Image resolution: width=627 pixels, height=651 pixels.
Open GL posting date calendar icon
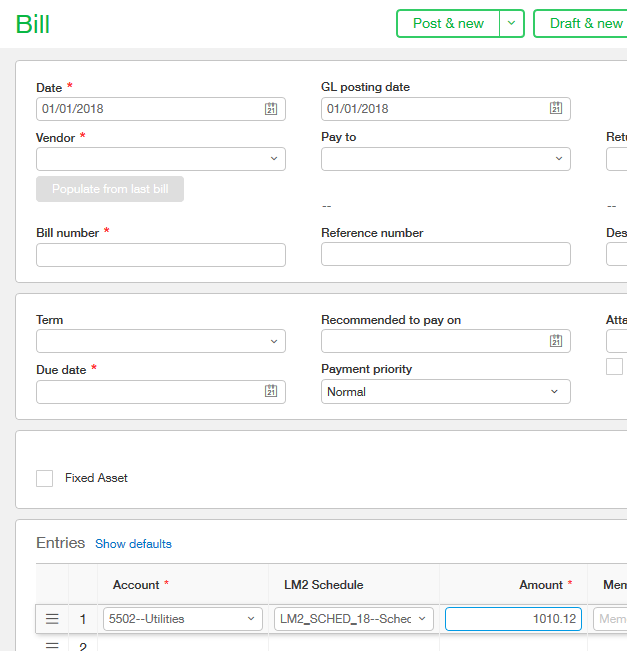(x=556, y=109)
